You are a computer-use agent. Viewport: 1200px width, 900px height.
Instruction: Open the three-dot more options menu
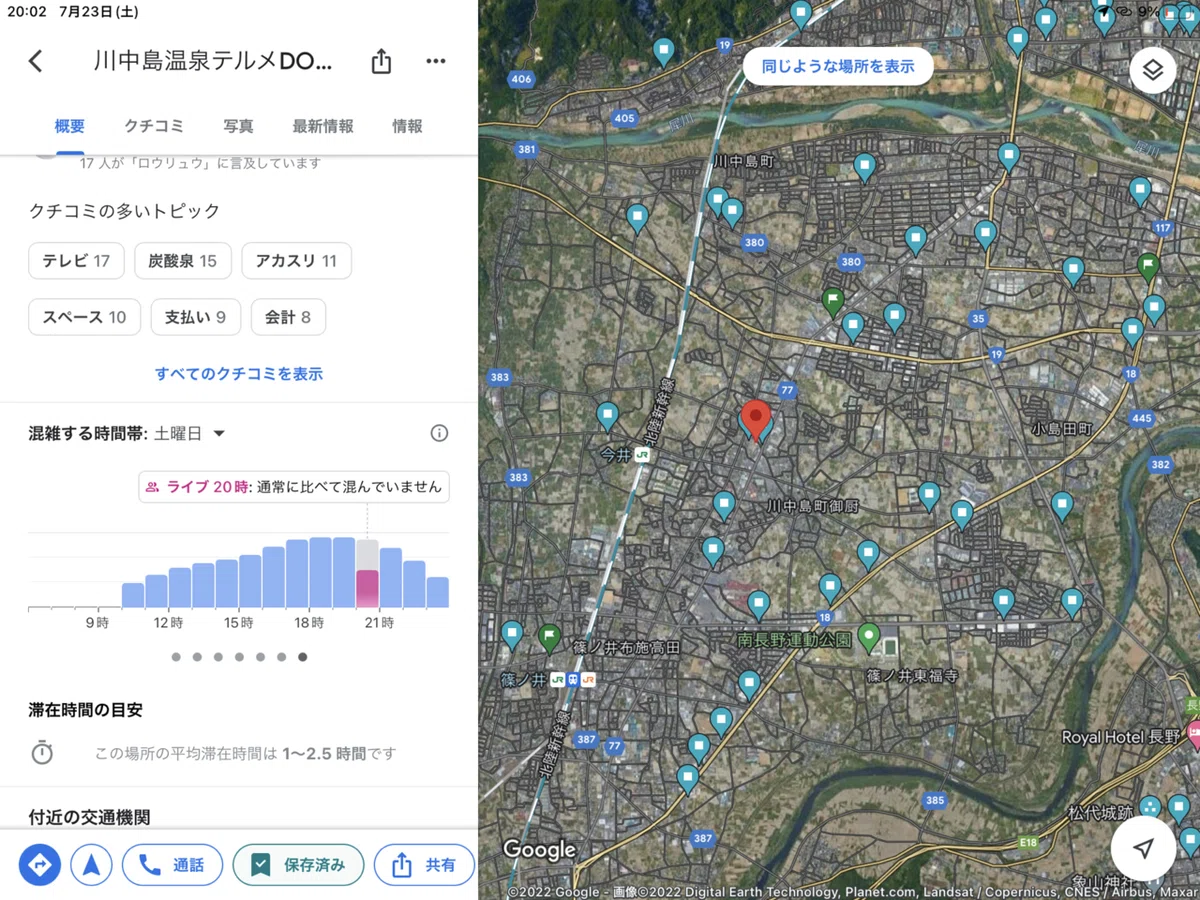tap(435, 61)
